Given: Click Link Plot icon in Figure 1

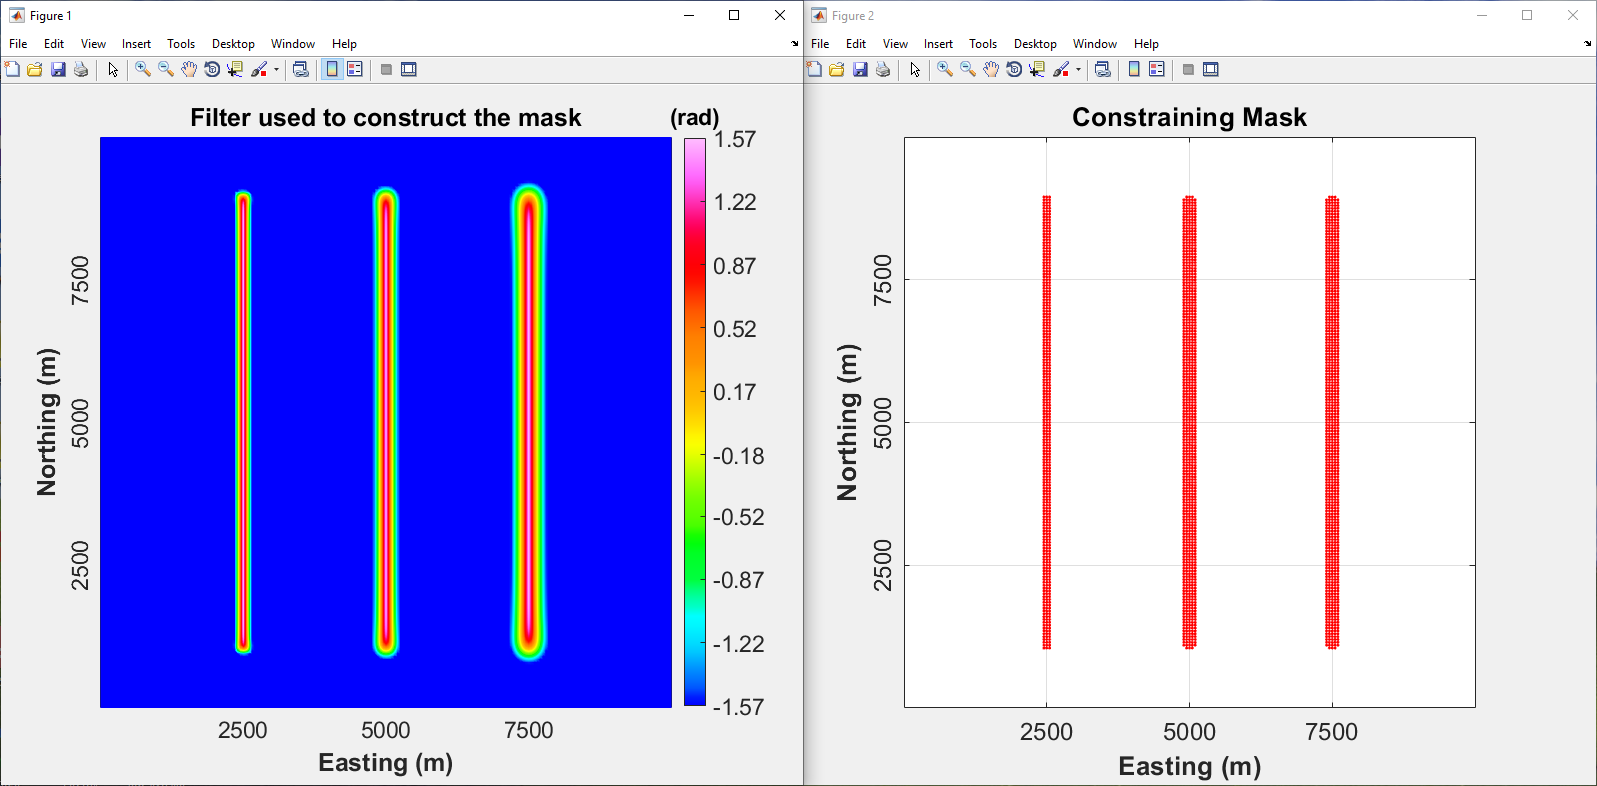Looking at the screenshot, I should pos(300,69).
